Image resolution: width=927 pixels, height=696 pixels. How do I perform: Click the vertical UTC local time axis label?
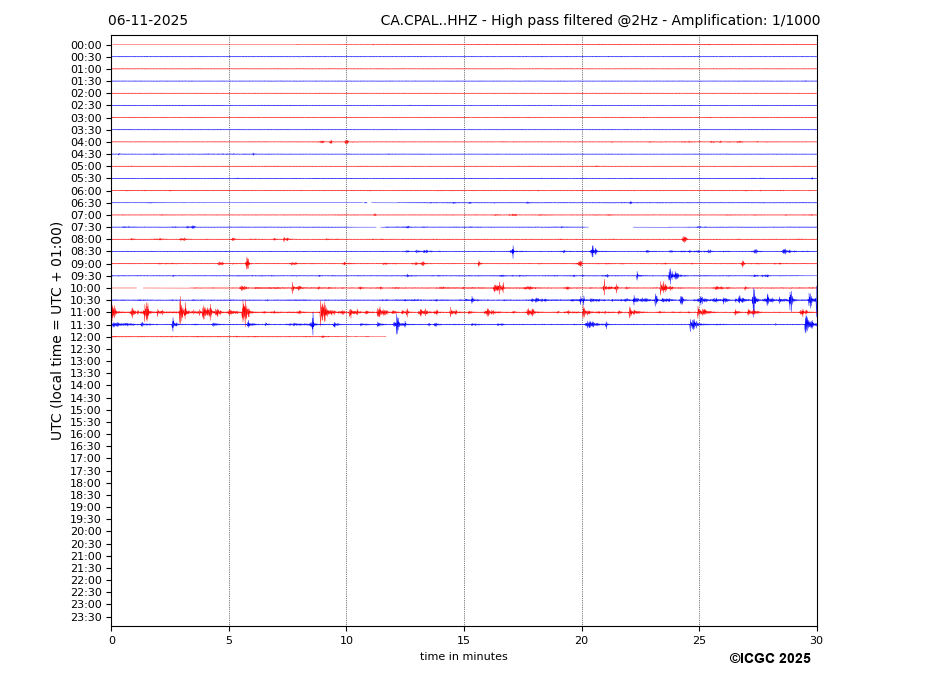point(57,330)
